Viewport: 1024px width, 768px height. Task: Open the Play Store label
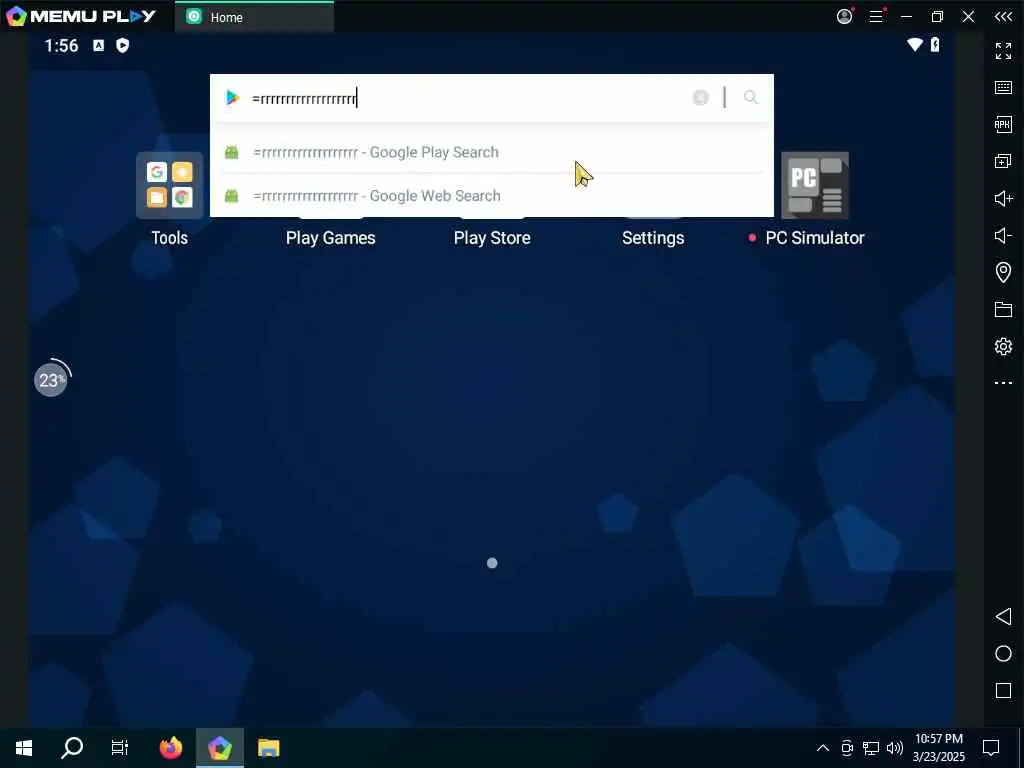(x=492, y=238)
